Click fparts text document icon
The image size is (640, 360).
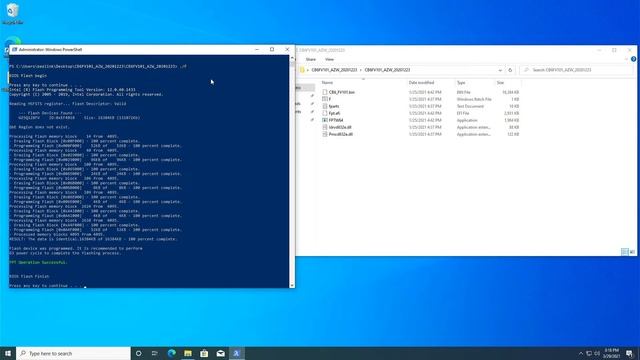point(325,106)
